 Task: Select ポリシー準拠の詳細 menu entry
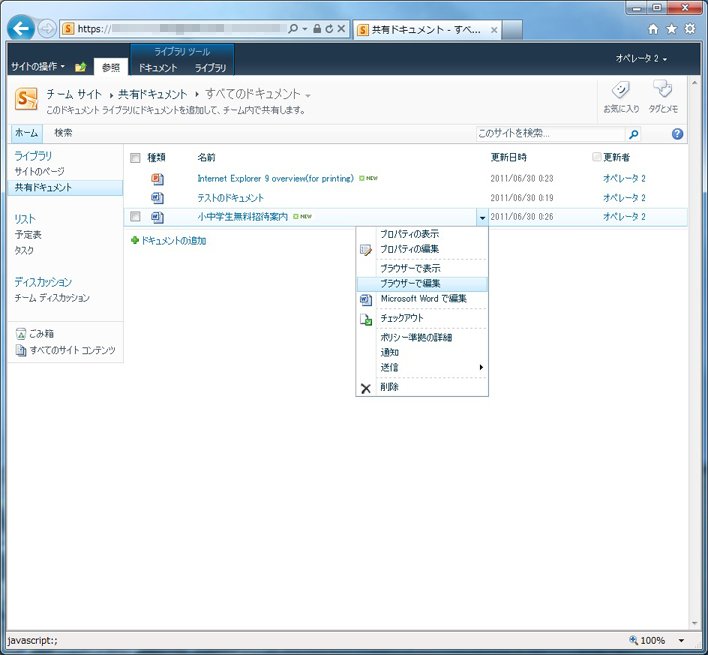point(422,338)
